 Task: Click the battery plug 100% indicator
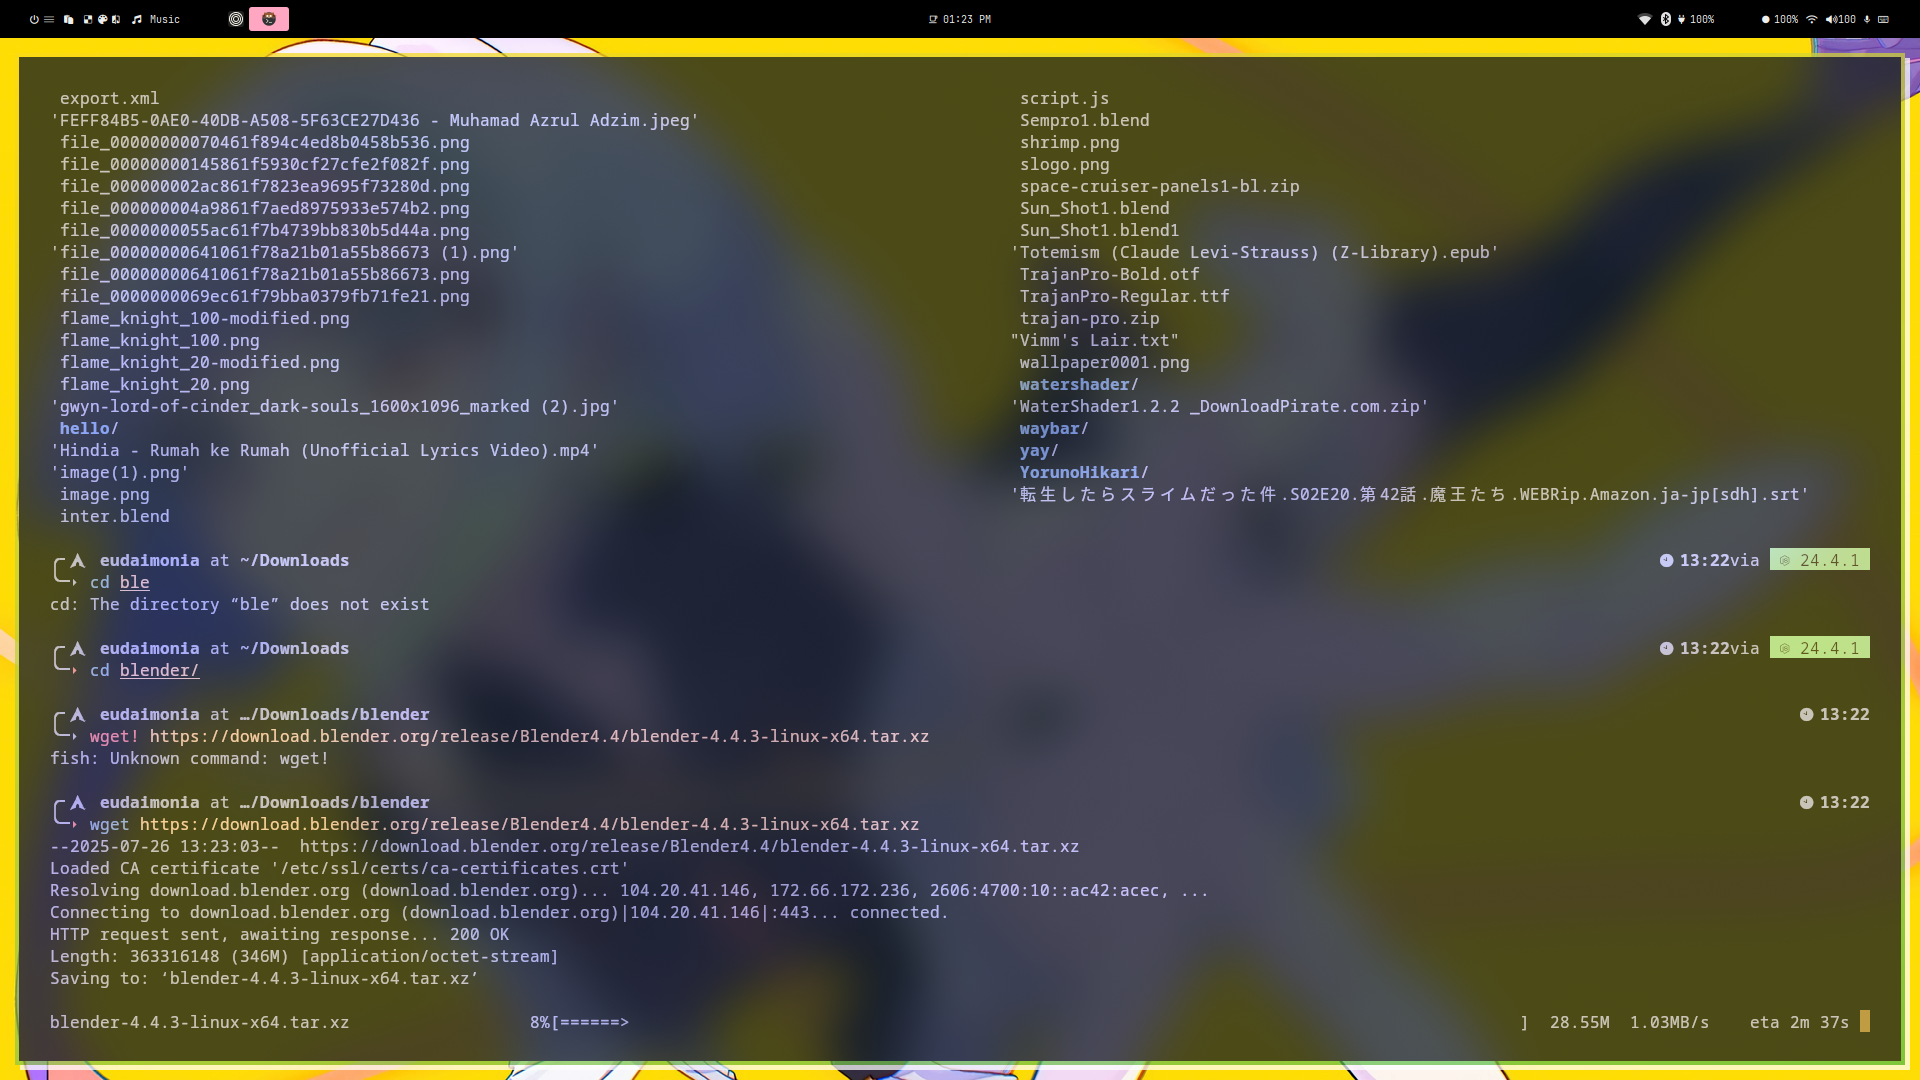tap(1696, 19)
